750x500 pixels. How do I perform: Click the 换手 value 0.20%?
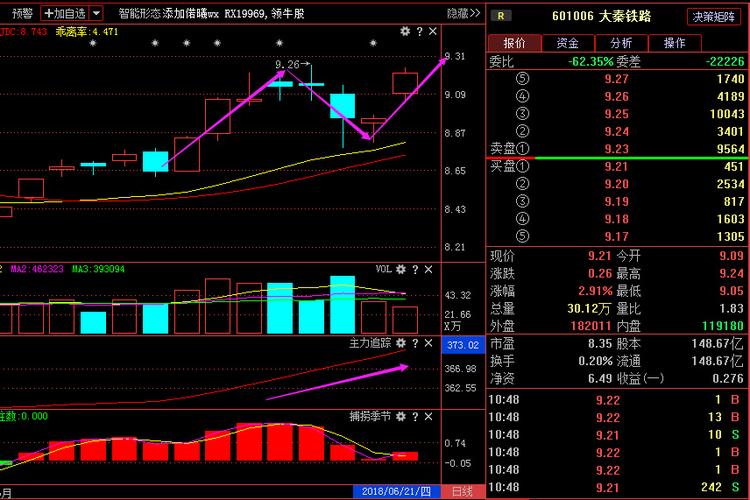click(x=595, y=361)
